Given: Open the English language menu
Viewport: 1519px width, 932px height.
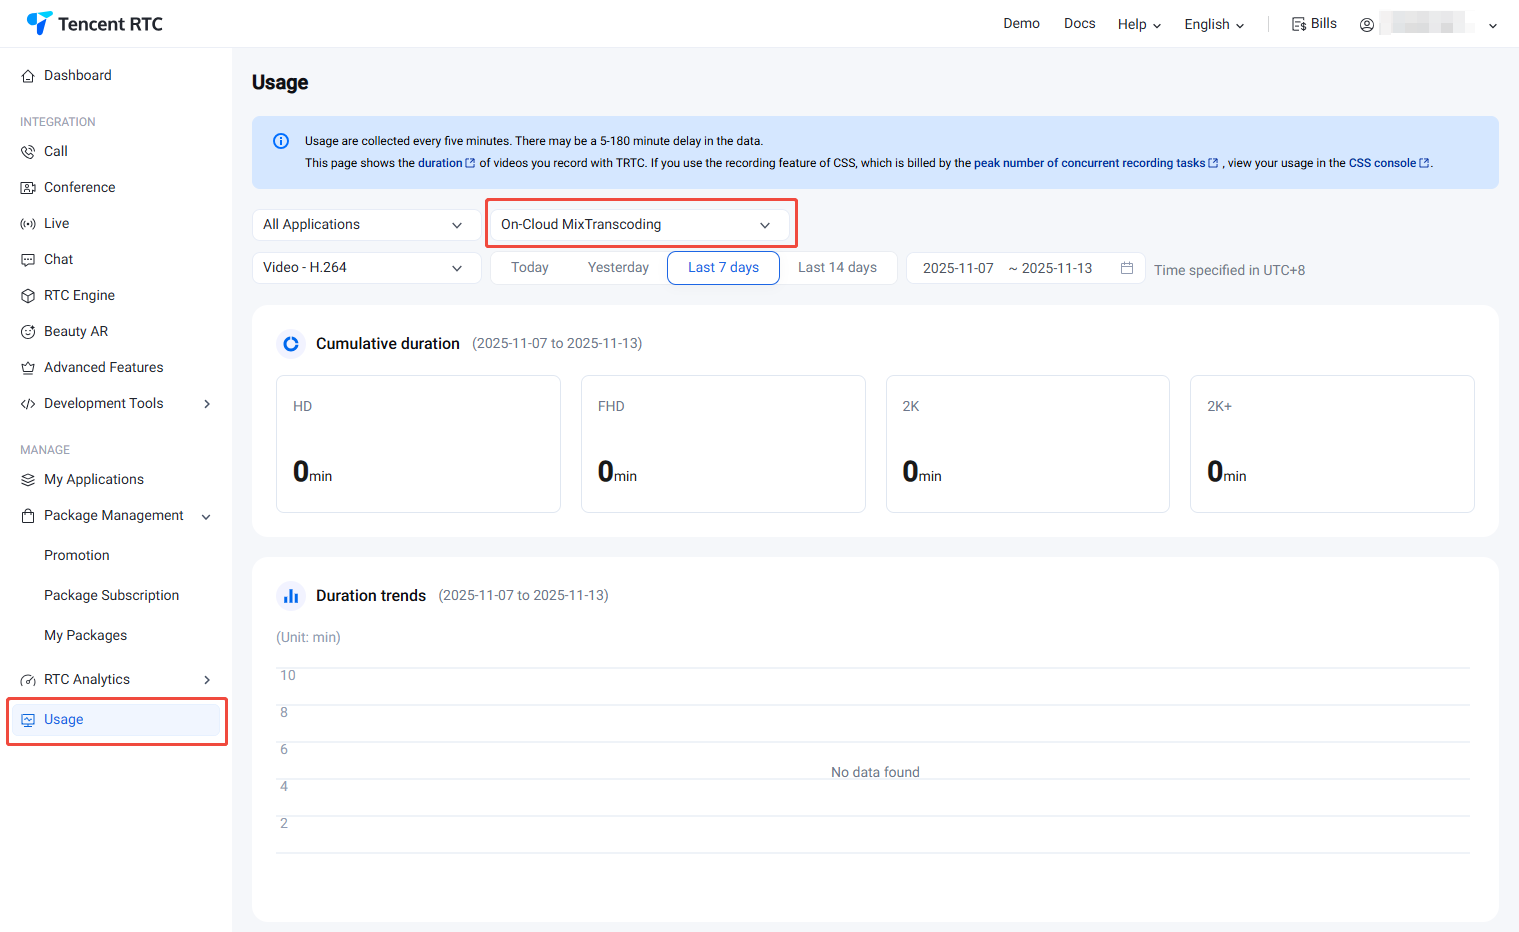Looking at the screenshot, I should pos(1213,24).
